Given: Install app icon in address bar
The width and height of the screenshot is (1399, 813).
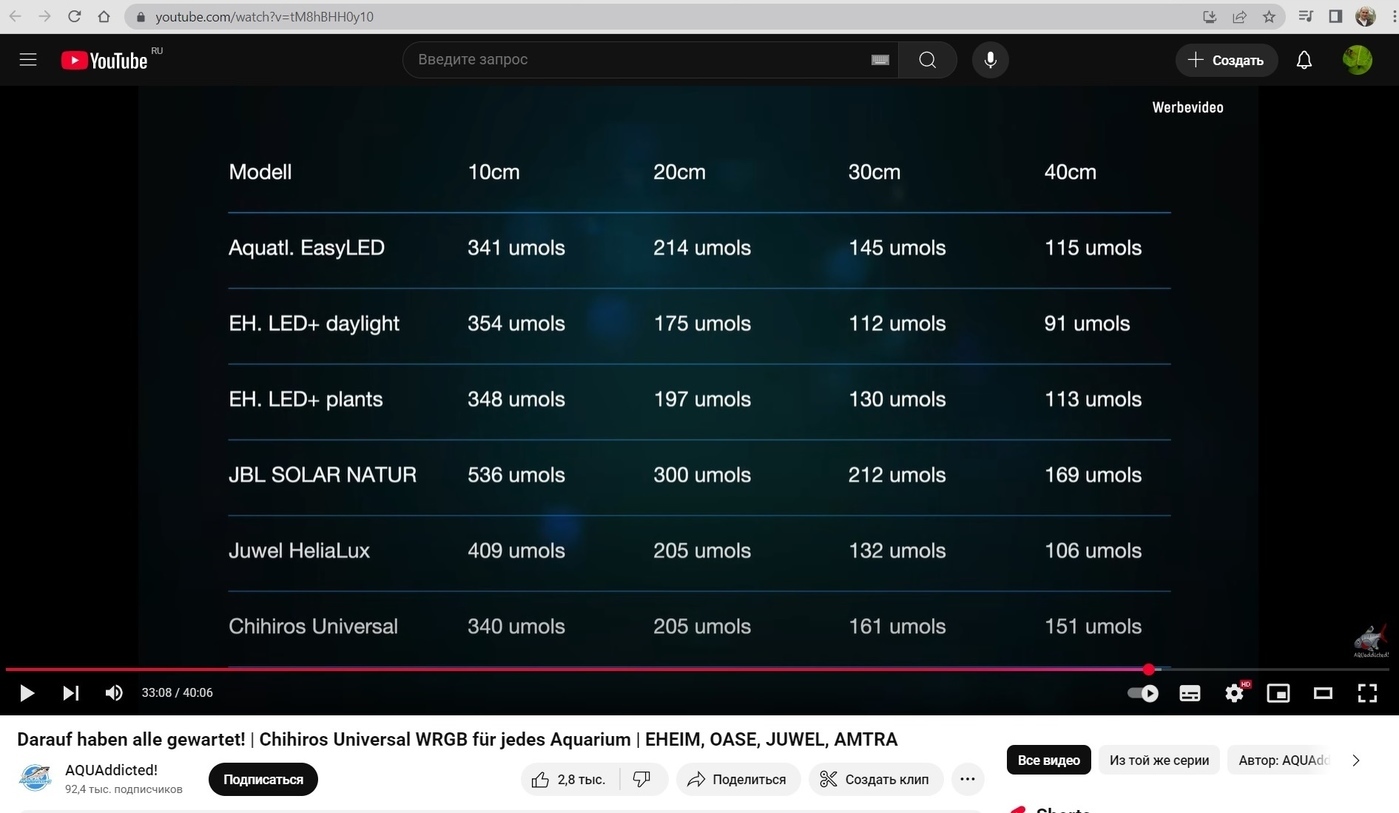Looking at the screenshot, I should pos(1210,16).
